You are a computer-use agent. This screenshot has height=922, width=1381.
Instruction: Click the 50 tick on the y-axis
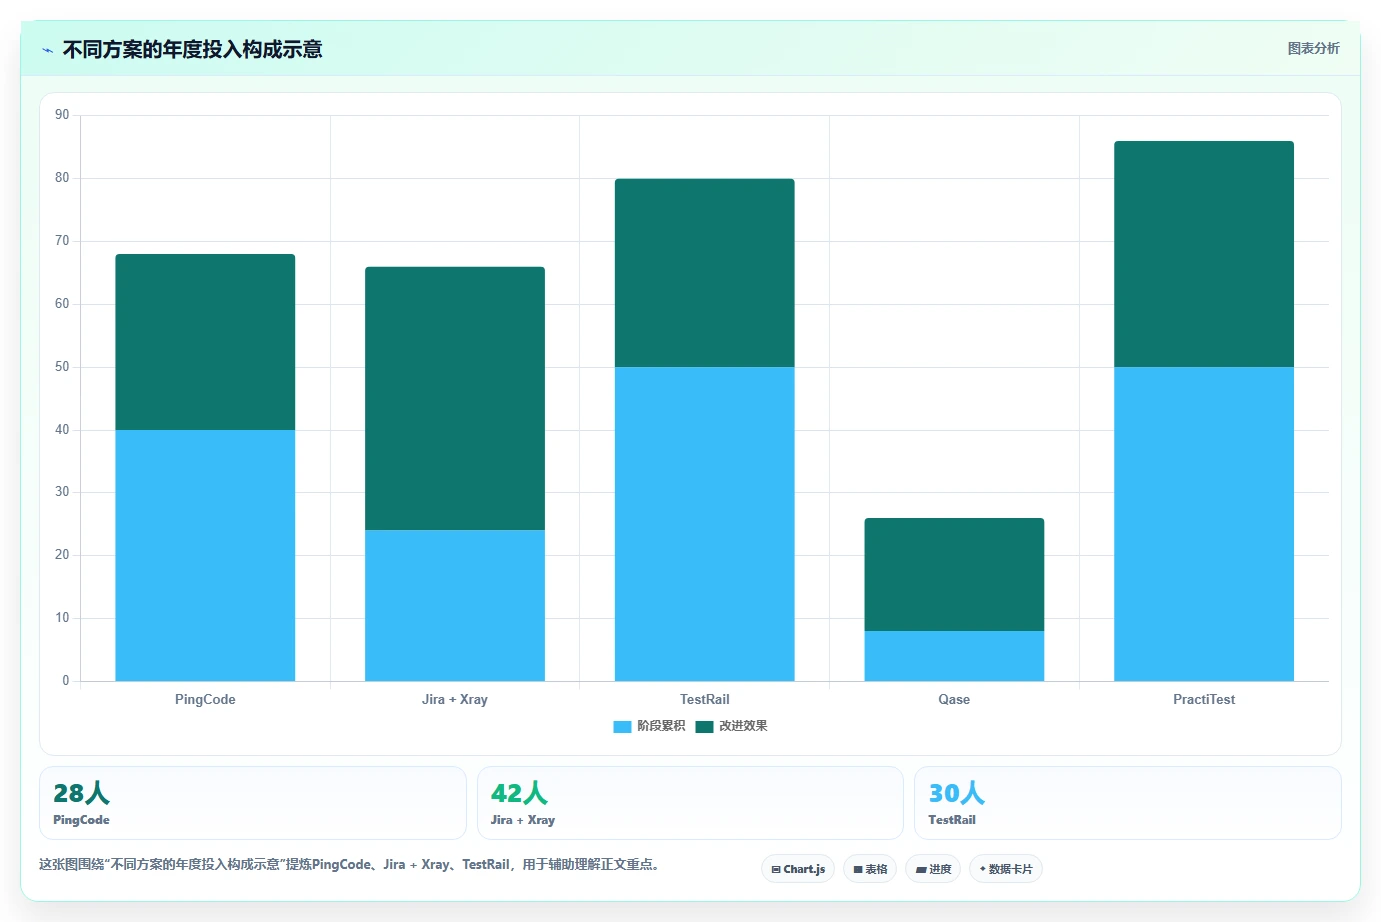pyautogui.click(x=62, y=367)
